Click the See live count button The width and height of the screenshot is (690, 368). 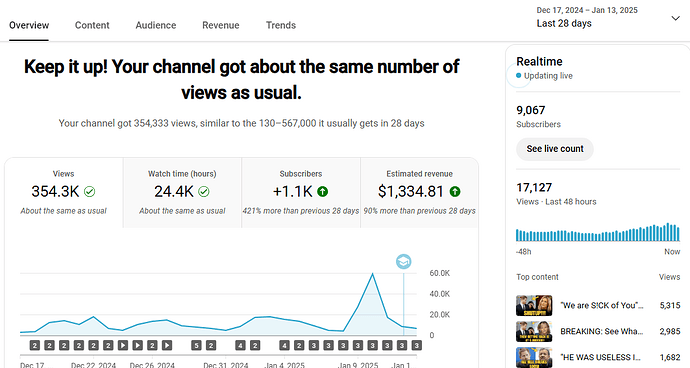(555, 149)
